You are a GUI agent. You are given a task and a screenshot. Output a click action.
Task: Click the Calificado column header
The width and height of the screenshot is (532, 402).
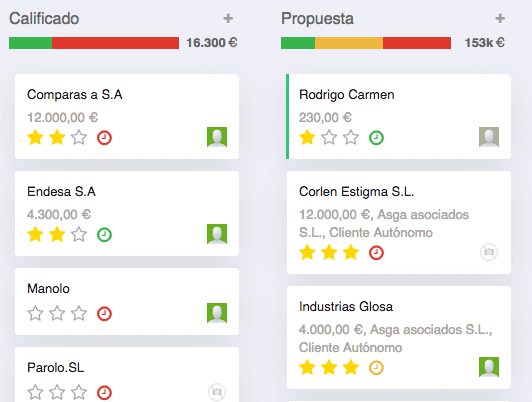[x=44, y=19]
